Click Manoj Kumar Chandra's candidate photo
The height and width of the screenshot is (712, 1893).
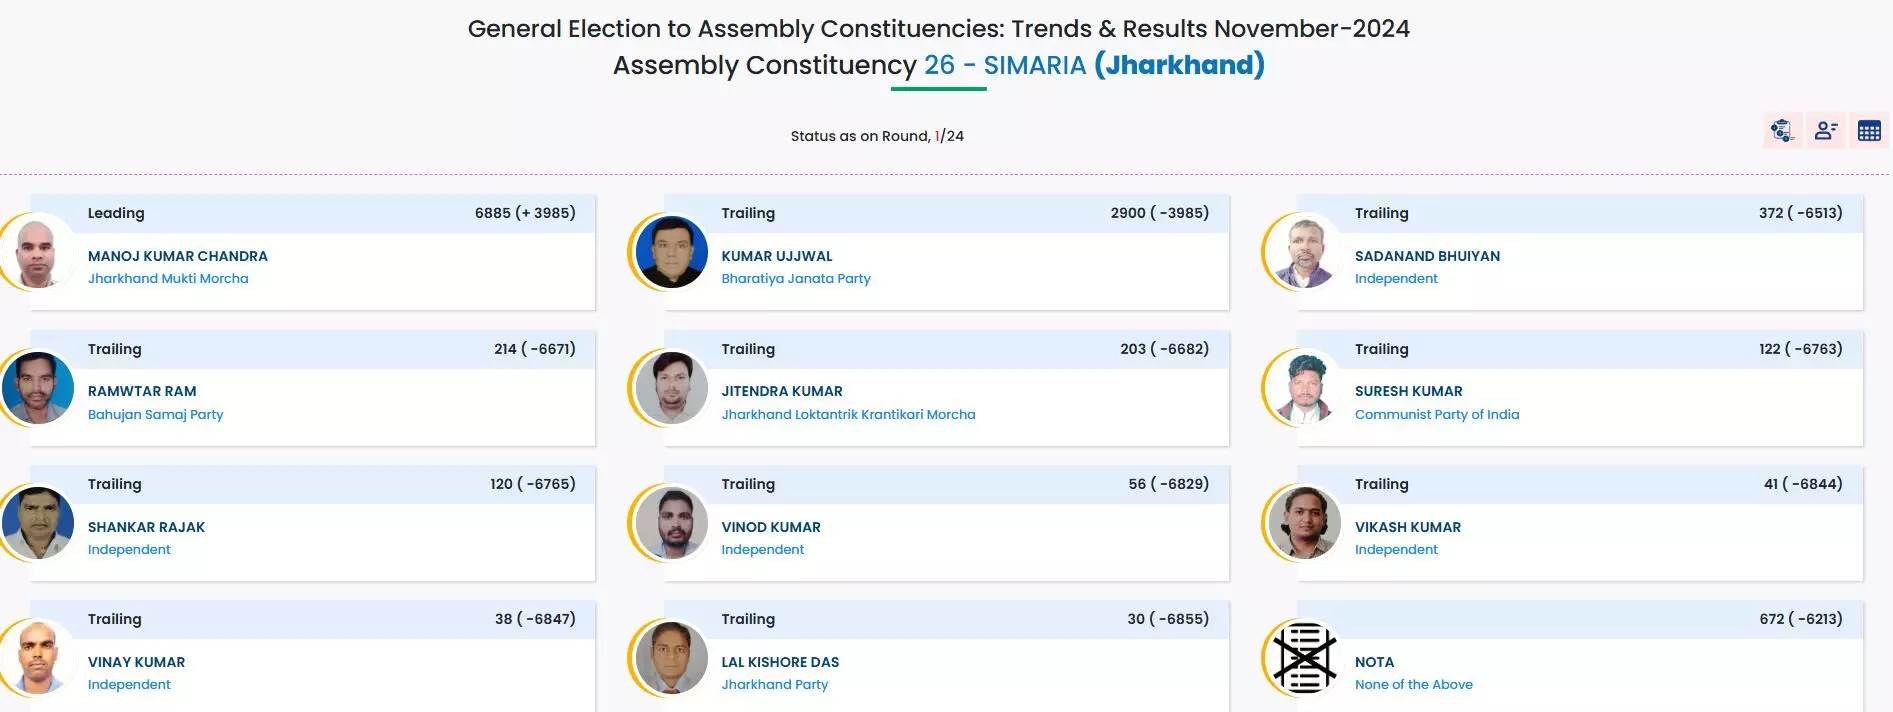[x=38, y=252]
